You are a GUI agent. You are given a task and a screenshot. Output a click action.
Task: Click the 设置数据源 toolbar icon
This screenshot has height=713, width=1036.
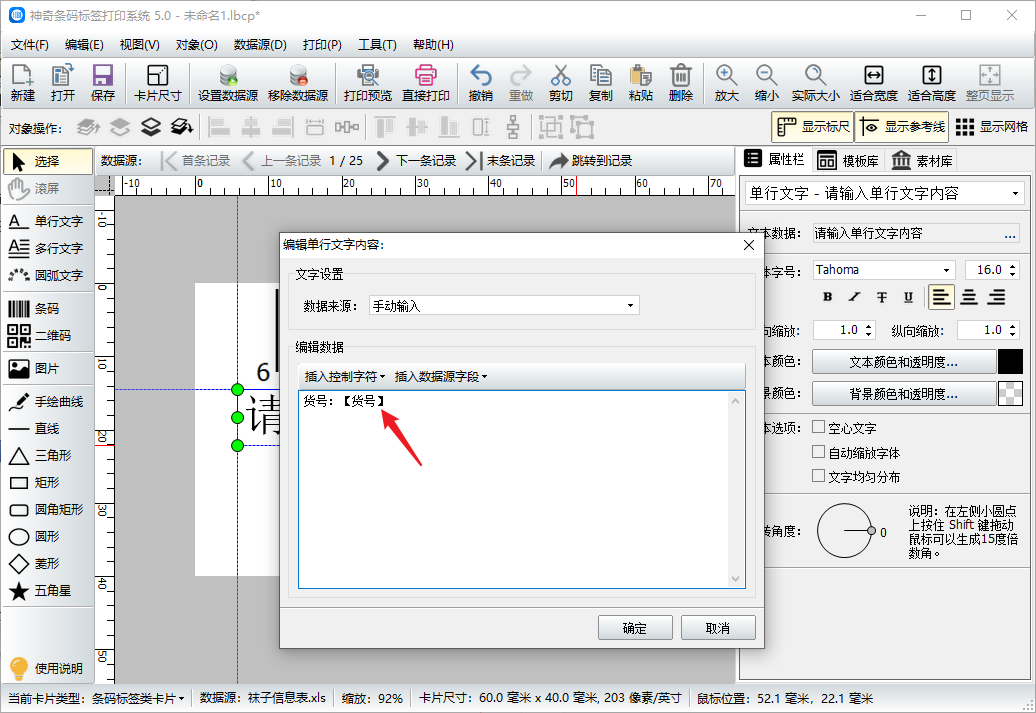(x=227, y=83)
